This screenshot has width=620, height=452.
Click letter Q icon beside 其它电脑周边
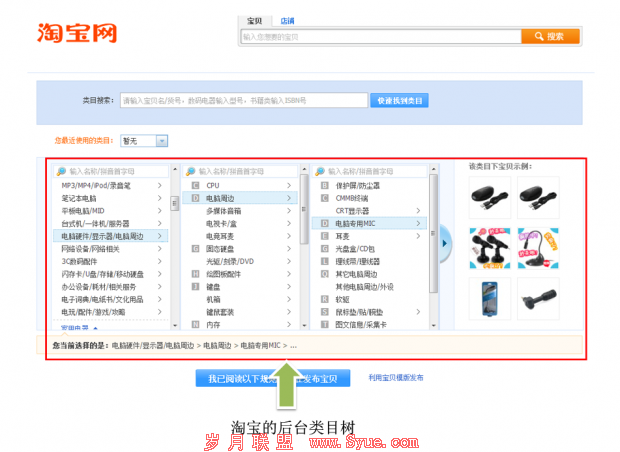click(x=325, y=274)
